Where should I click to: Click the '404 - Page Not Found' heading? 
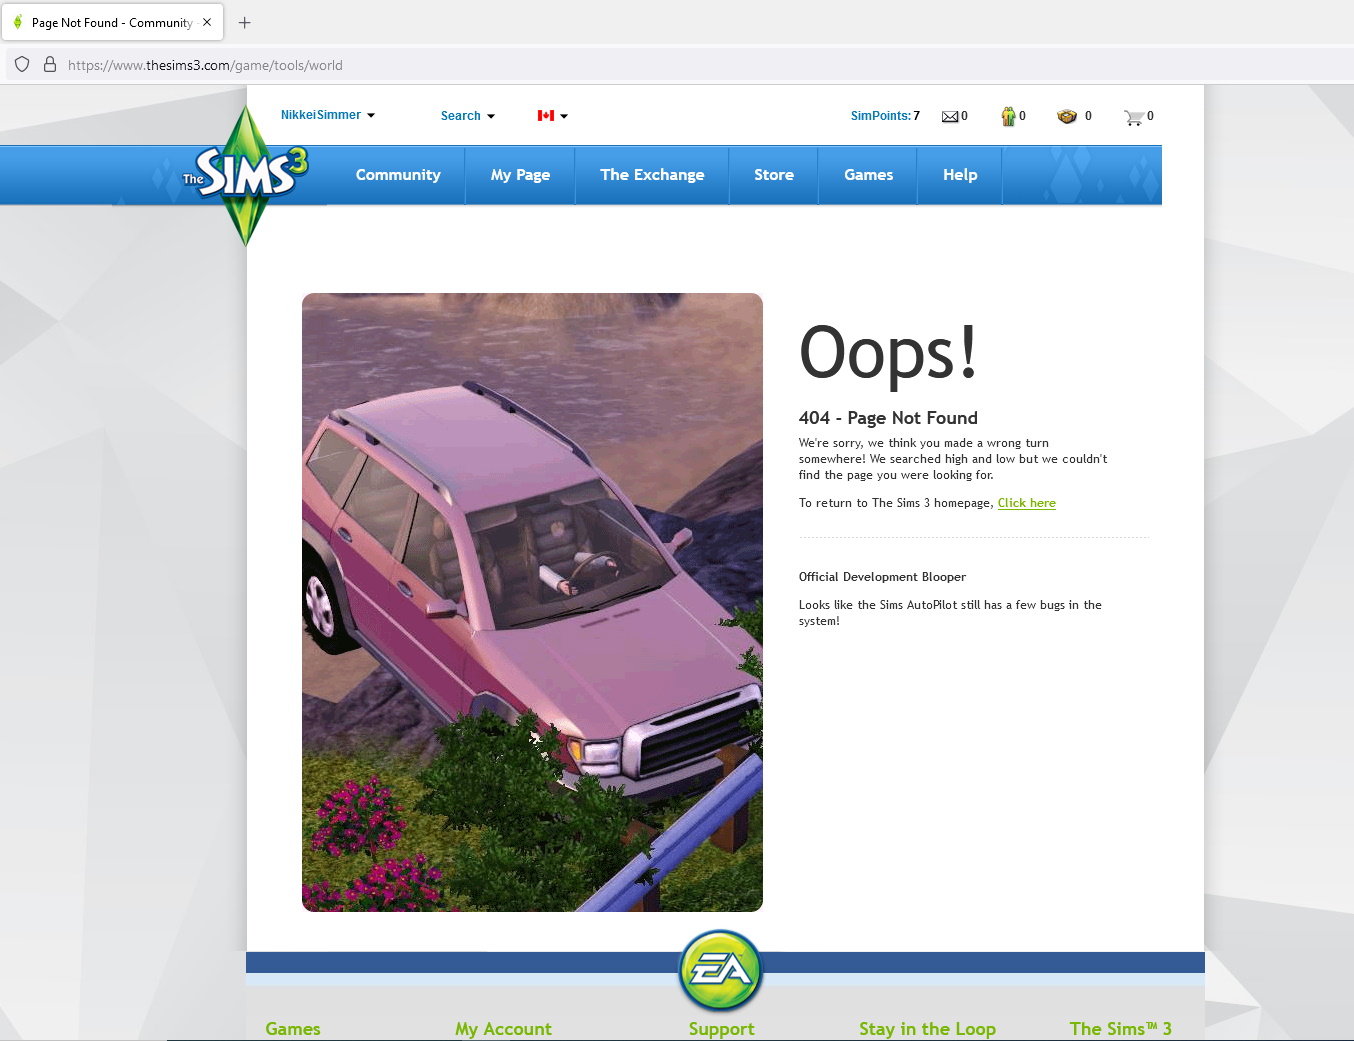coord(888,418)
